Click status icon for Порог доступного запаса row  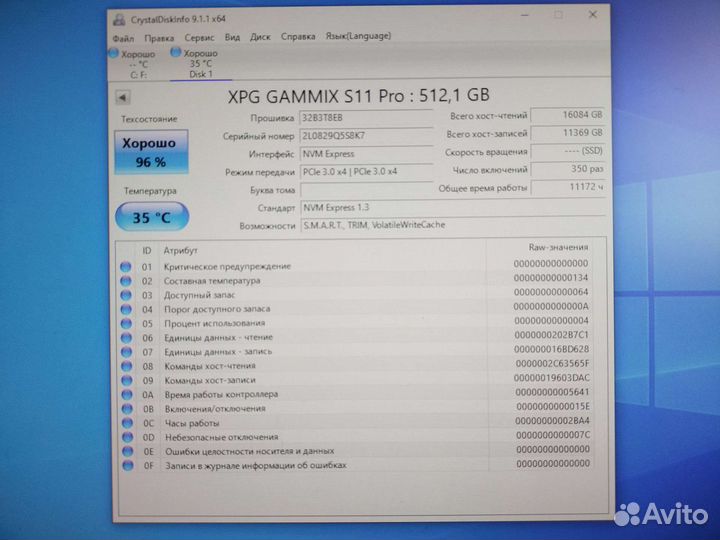[x=126, y=309]
